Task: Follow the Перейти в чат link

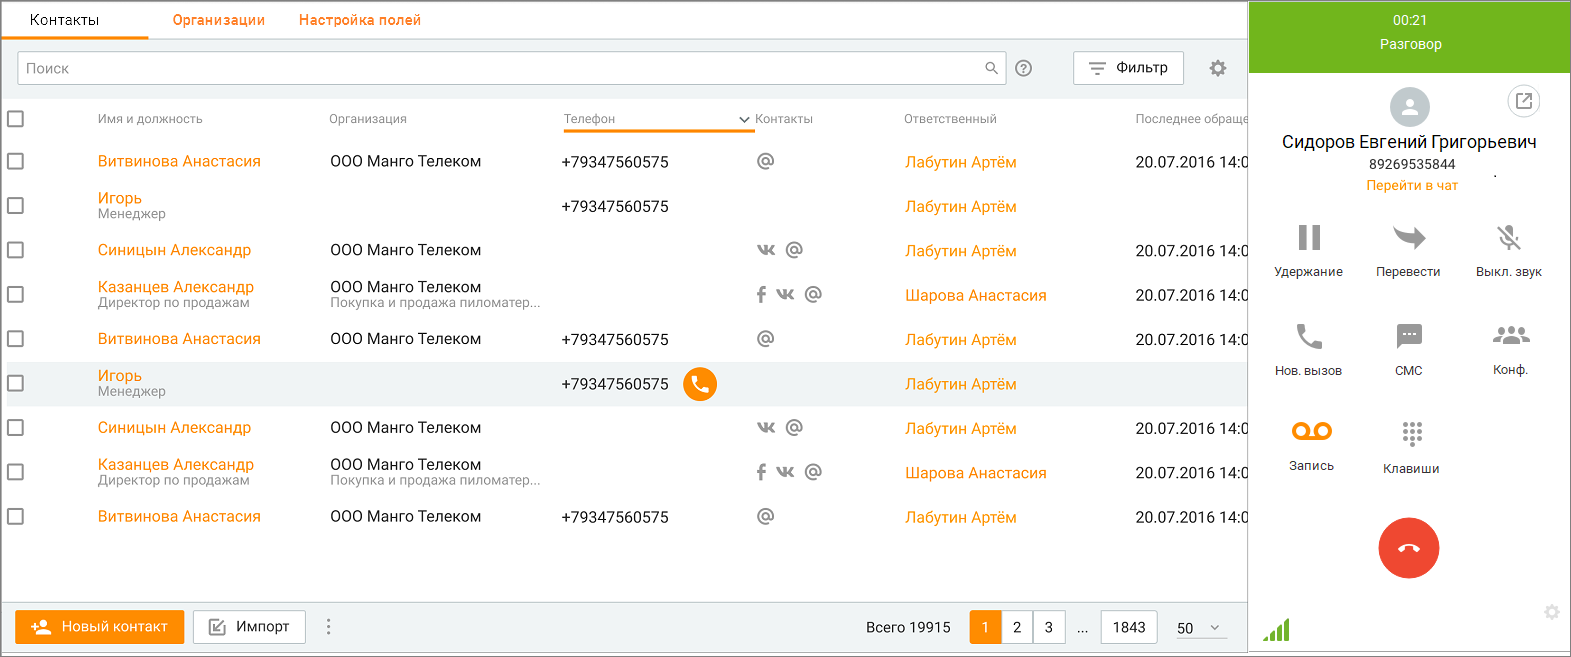Action: (x=1412, y=185)
